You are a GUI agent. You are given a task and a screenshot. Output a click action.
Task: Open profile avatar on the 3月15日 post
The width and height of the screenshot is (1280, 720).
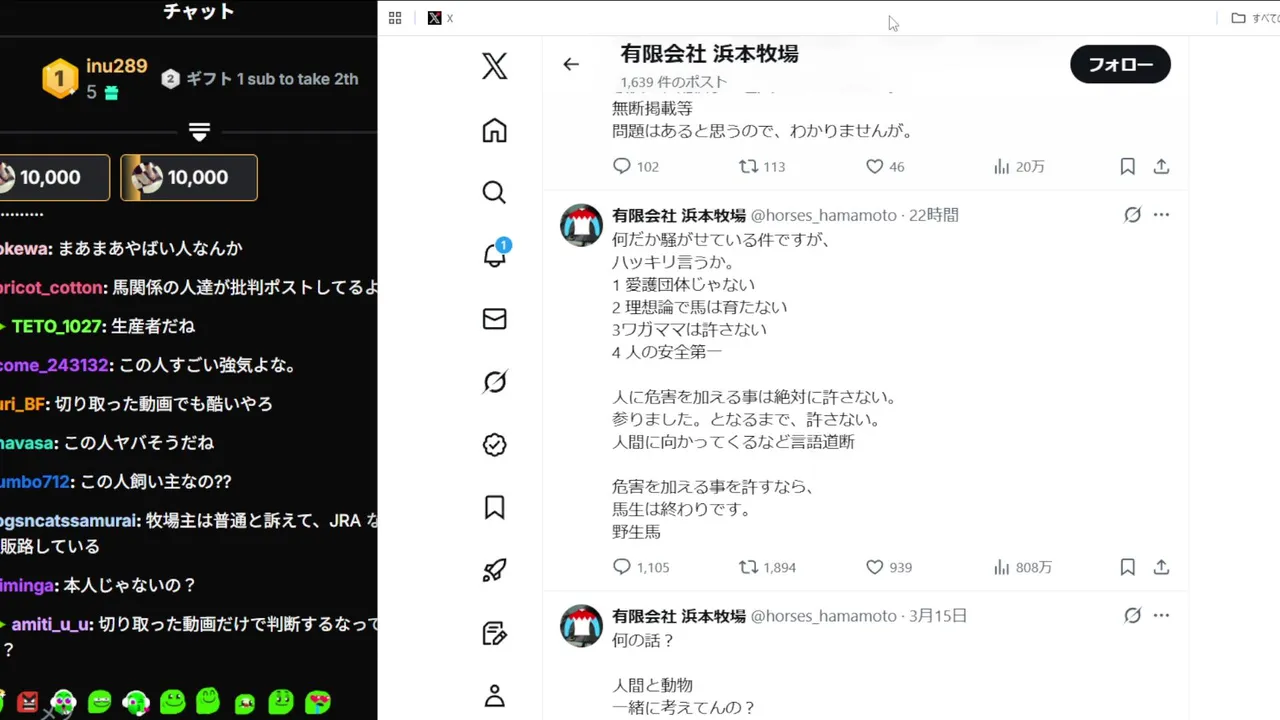pos(581,626)
